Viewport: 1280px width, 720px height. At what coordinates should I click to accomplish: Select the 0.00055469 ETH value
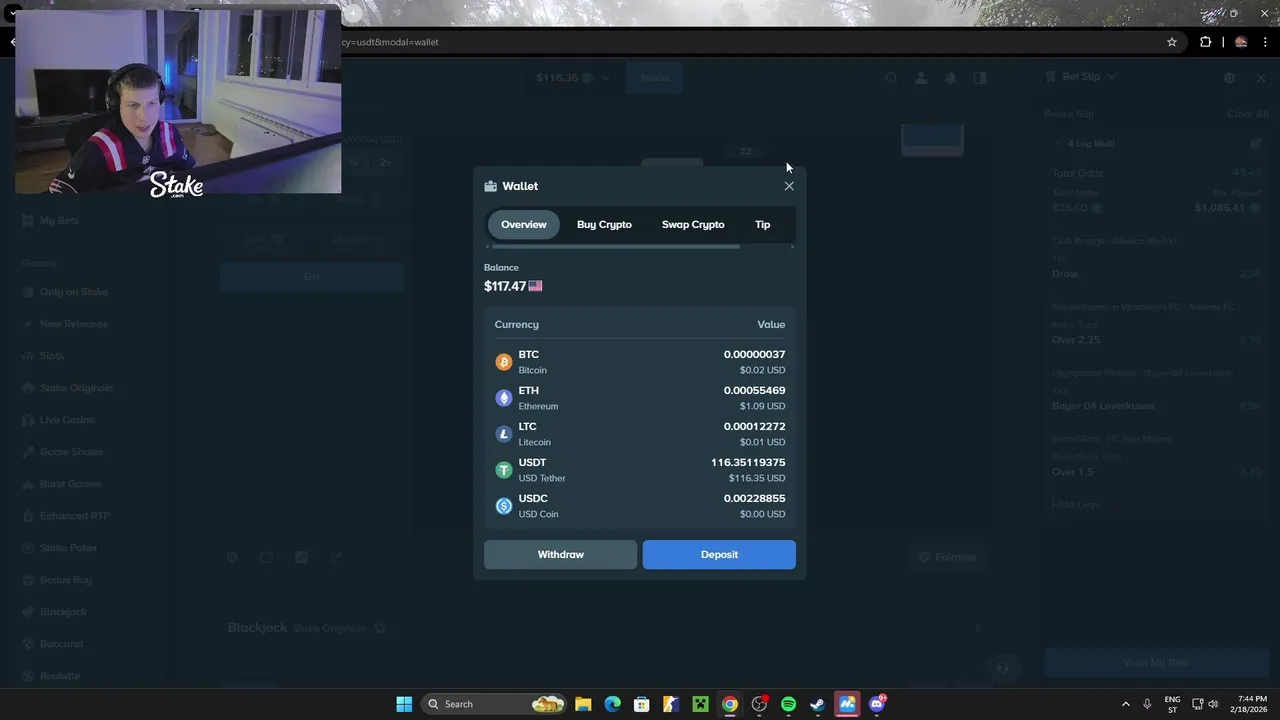754,390
